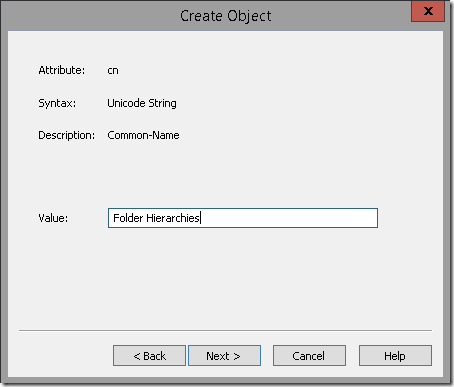Go back with the < Back button

tap(149, 356)
